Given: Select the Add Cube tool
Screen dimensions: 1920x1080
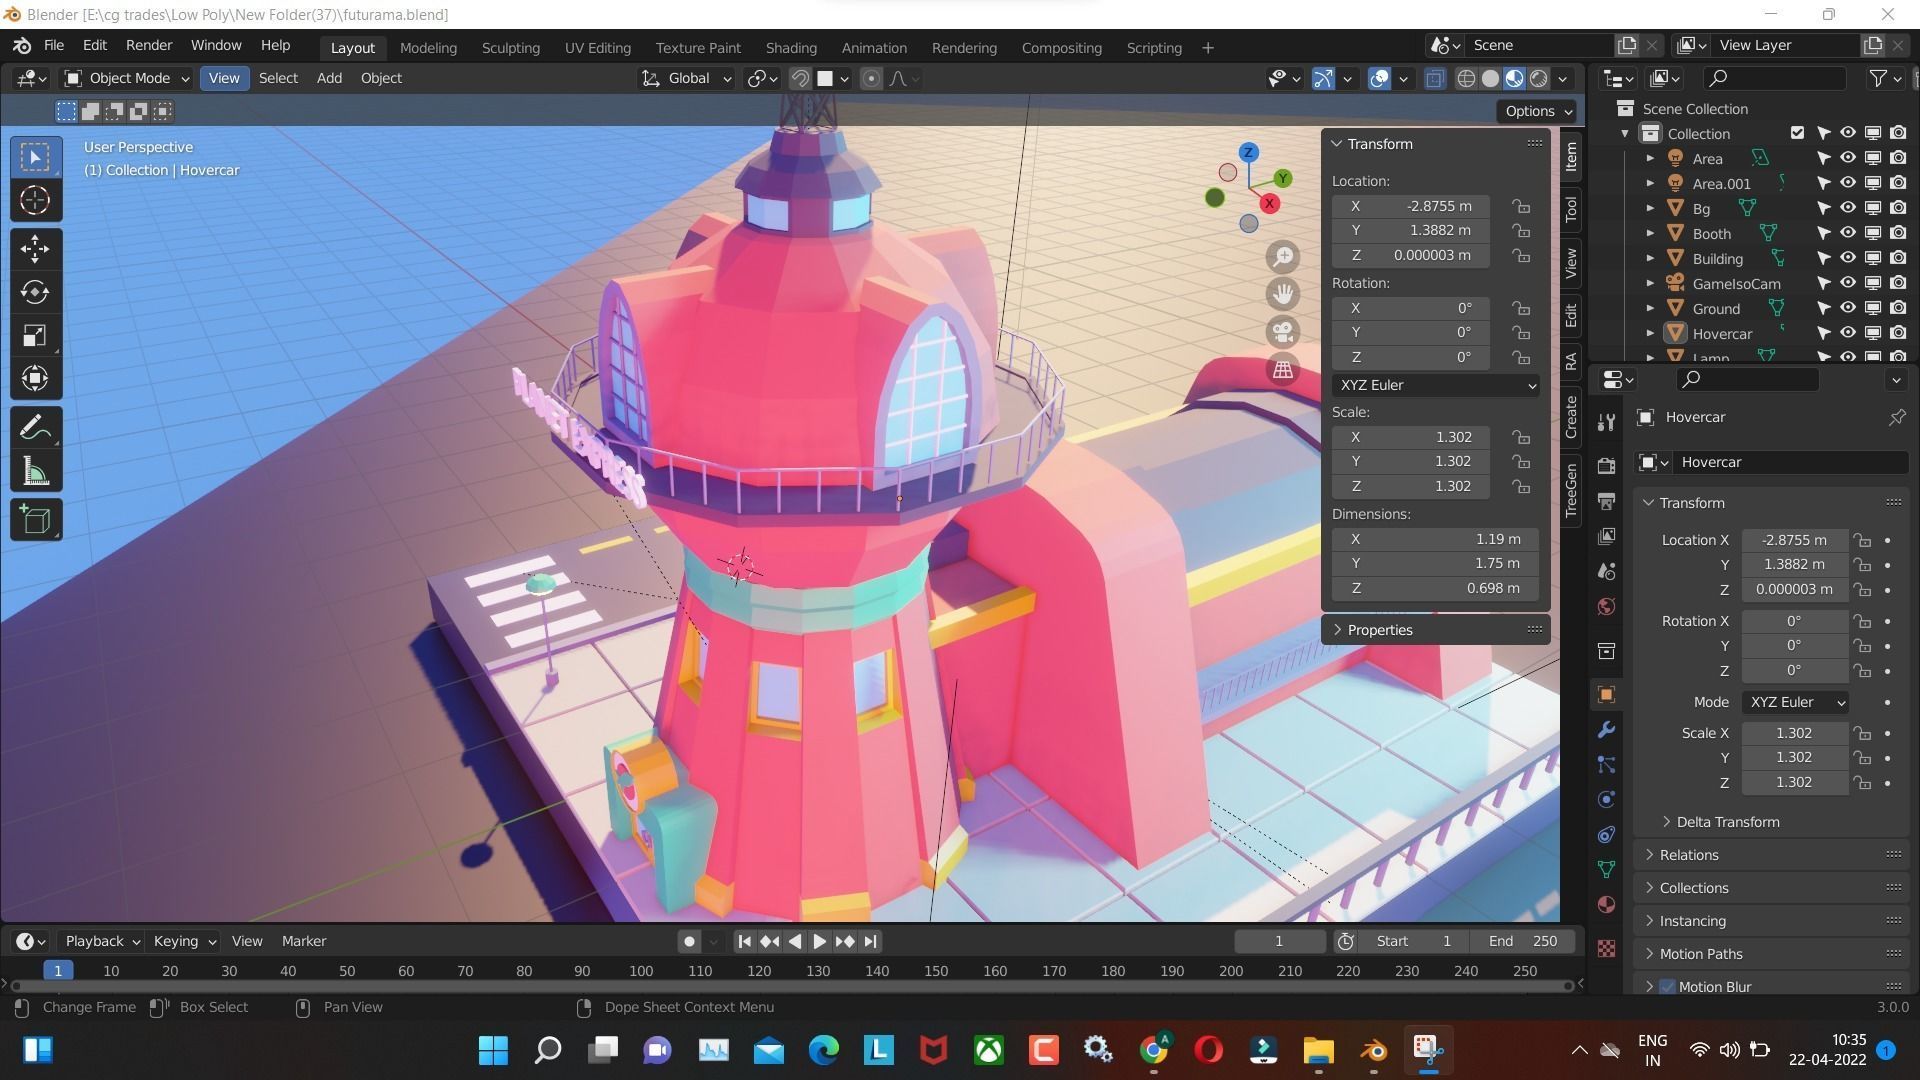Looking at the screenshot, I should coord(35,520).
